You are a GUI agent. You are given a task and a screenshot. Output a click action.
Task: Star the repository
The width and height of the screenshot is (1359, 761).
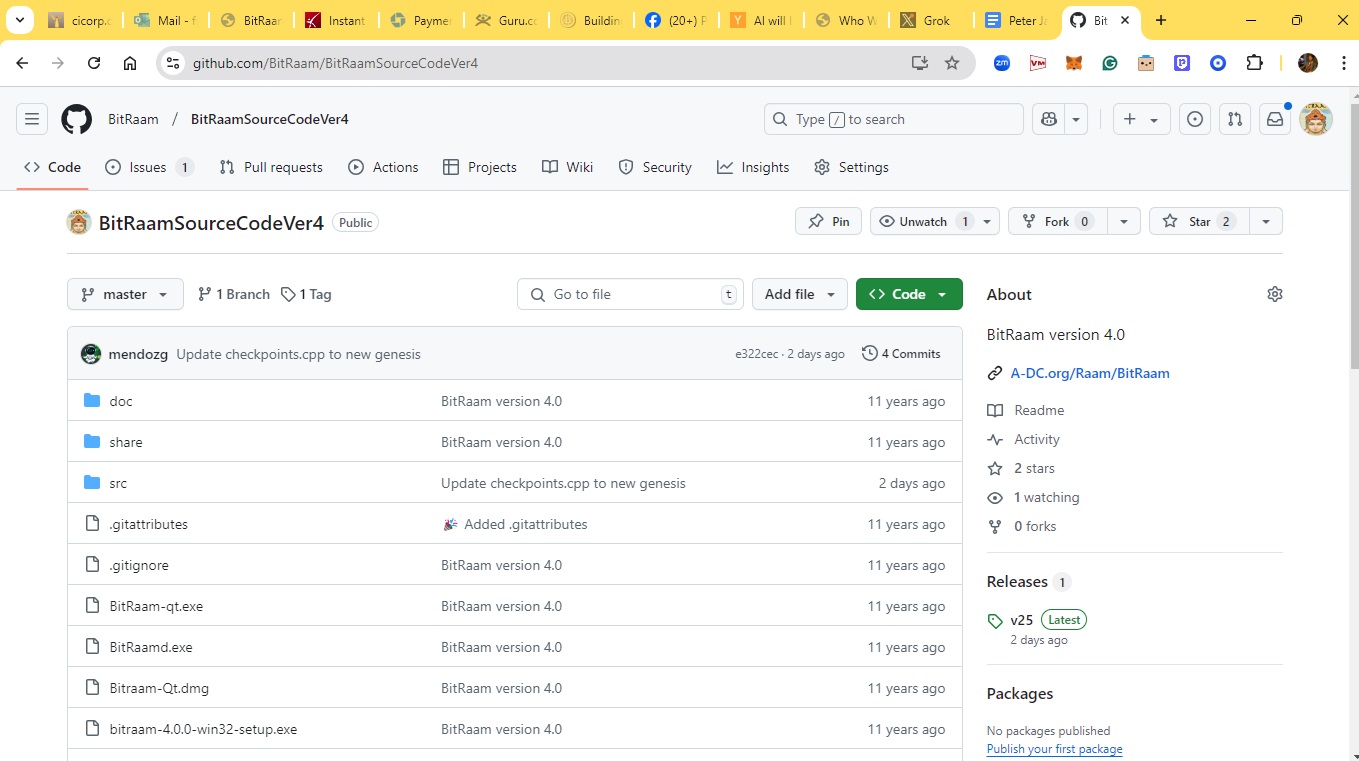(x=1199, y=222)
